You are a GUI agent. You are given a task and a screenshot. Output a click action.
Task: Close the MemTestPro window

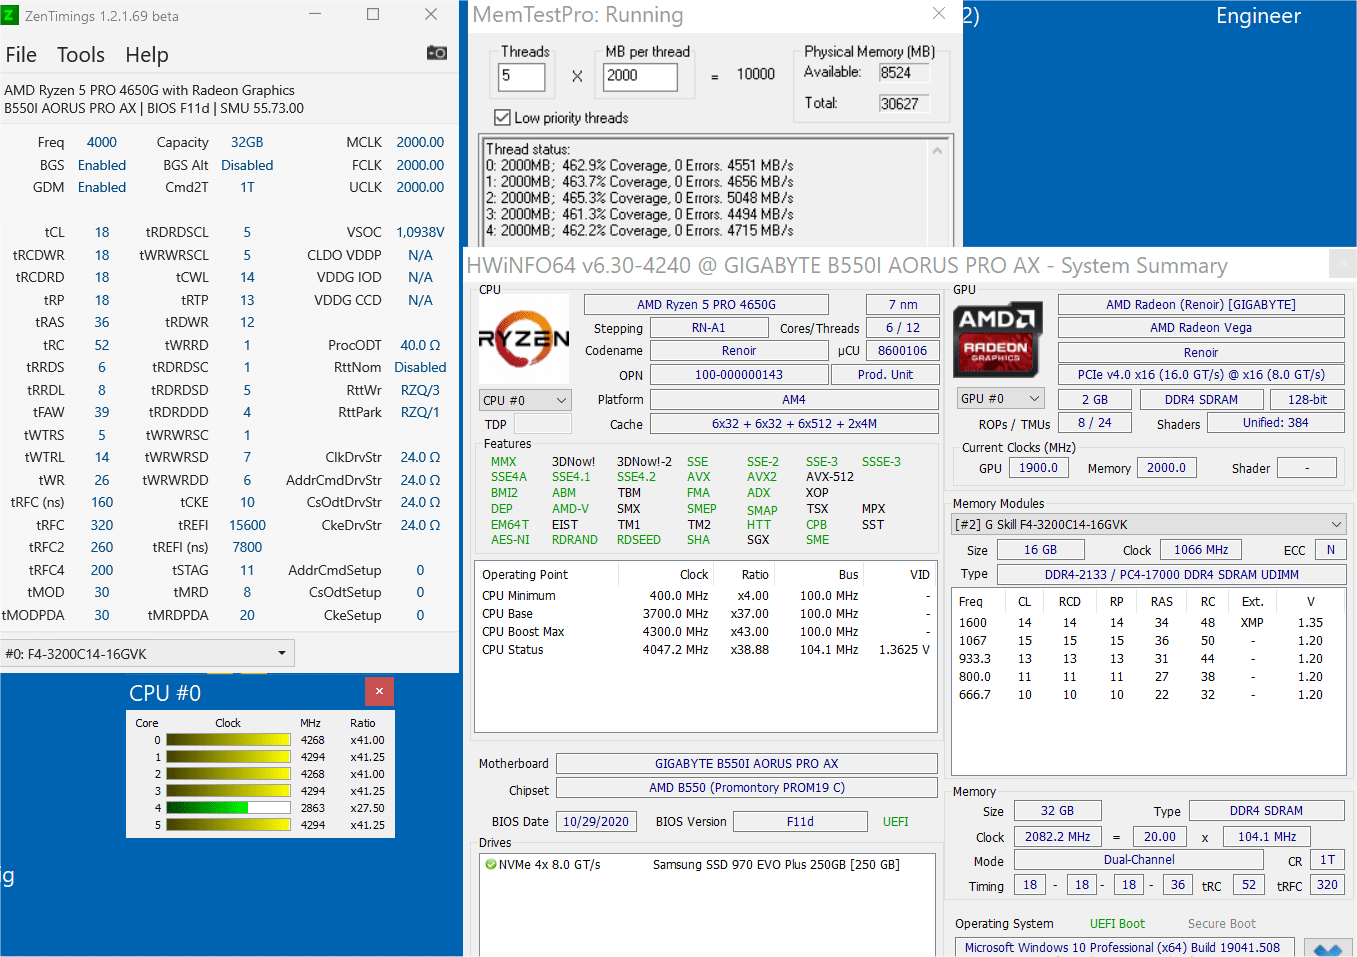click(x=938, y=13)
